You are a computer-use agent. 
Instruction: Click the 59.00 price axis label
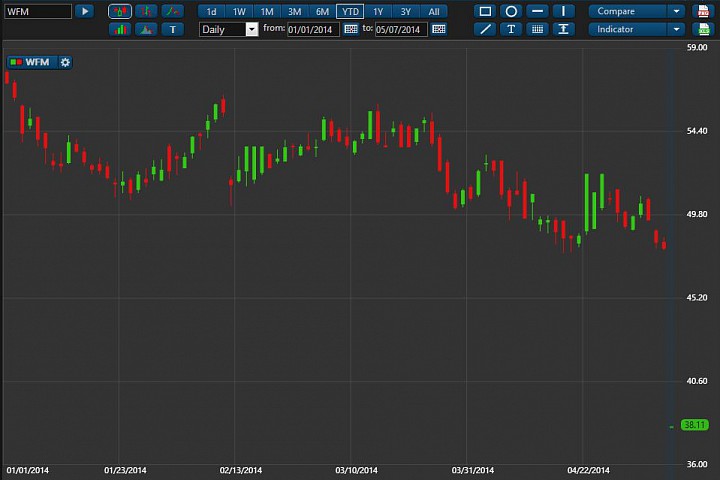pyautogui.click(x=697, y=47)
